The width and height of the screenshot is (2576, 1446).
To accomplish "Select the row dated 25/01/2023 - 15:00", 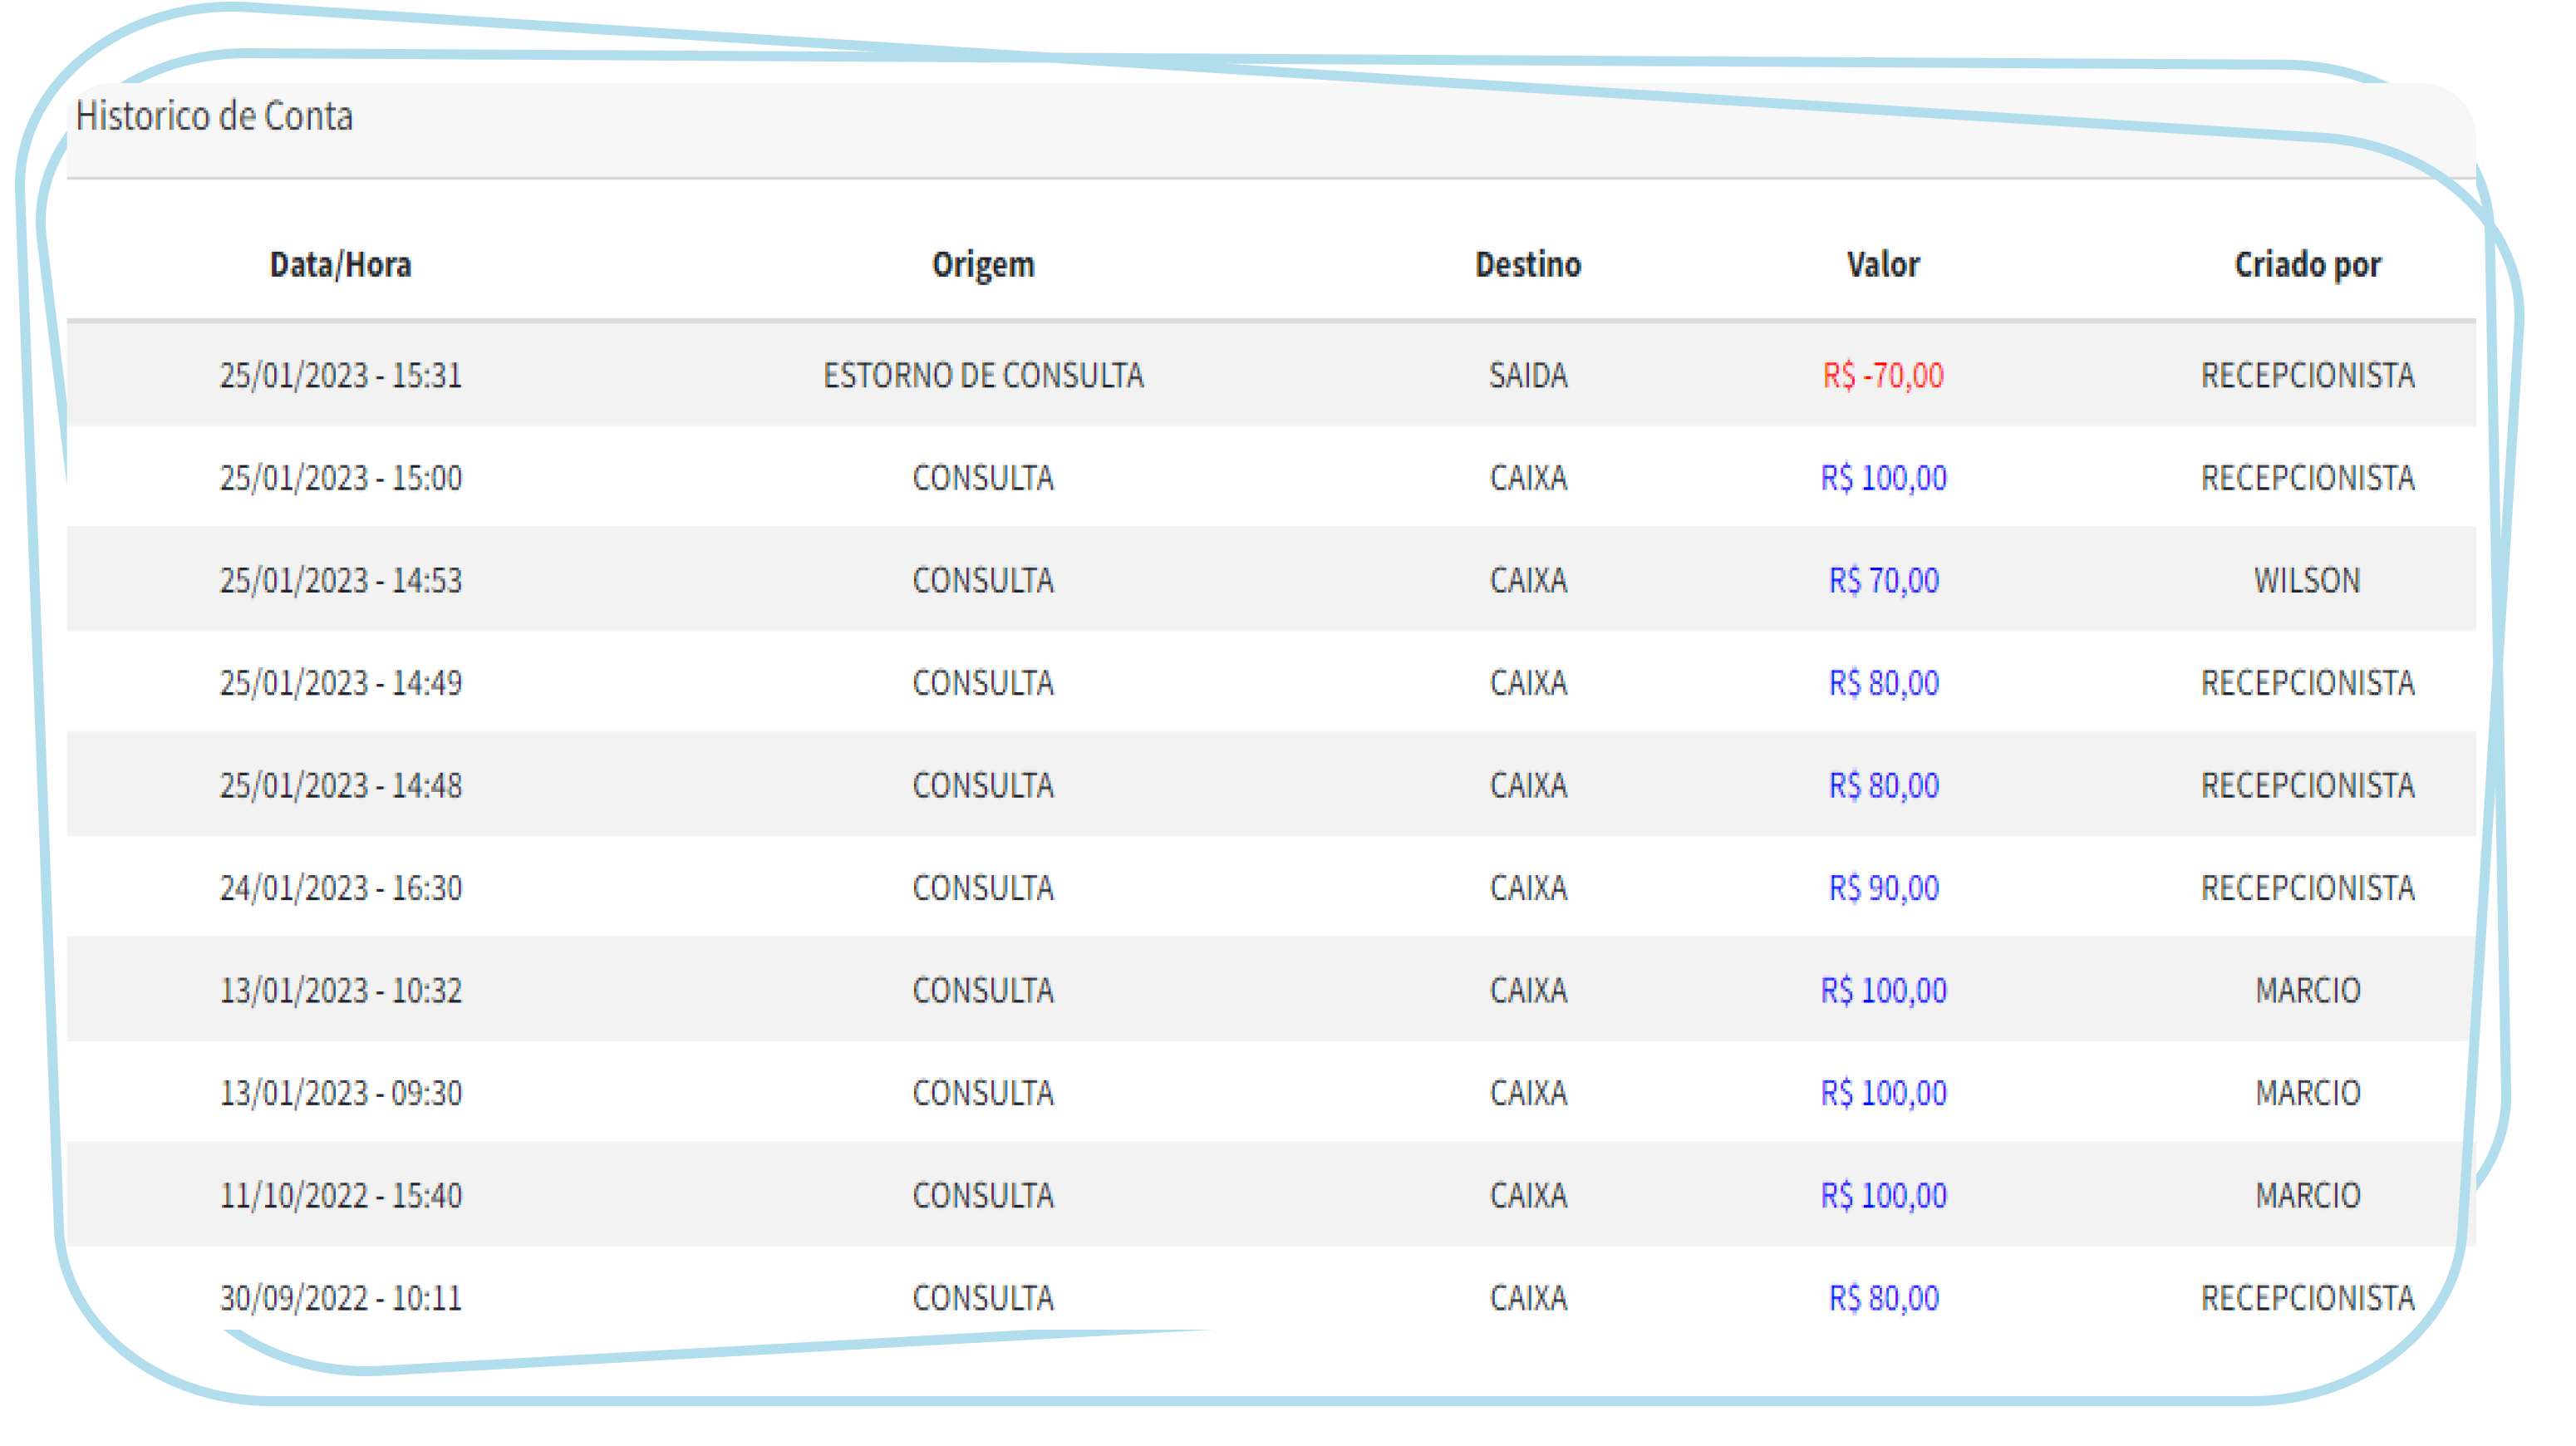I will (340, 478).
